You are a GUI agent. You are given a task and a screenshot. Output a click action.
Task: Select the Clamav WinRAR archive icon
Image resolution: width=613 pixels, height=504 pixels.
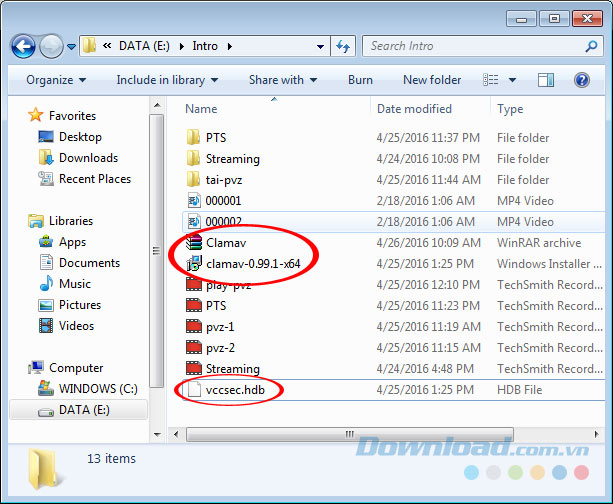click(x=194, y=242)
